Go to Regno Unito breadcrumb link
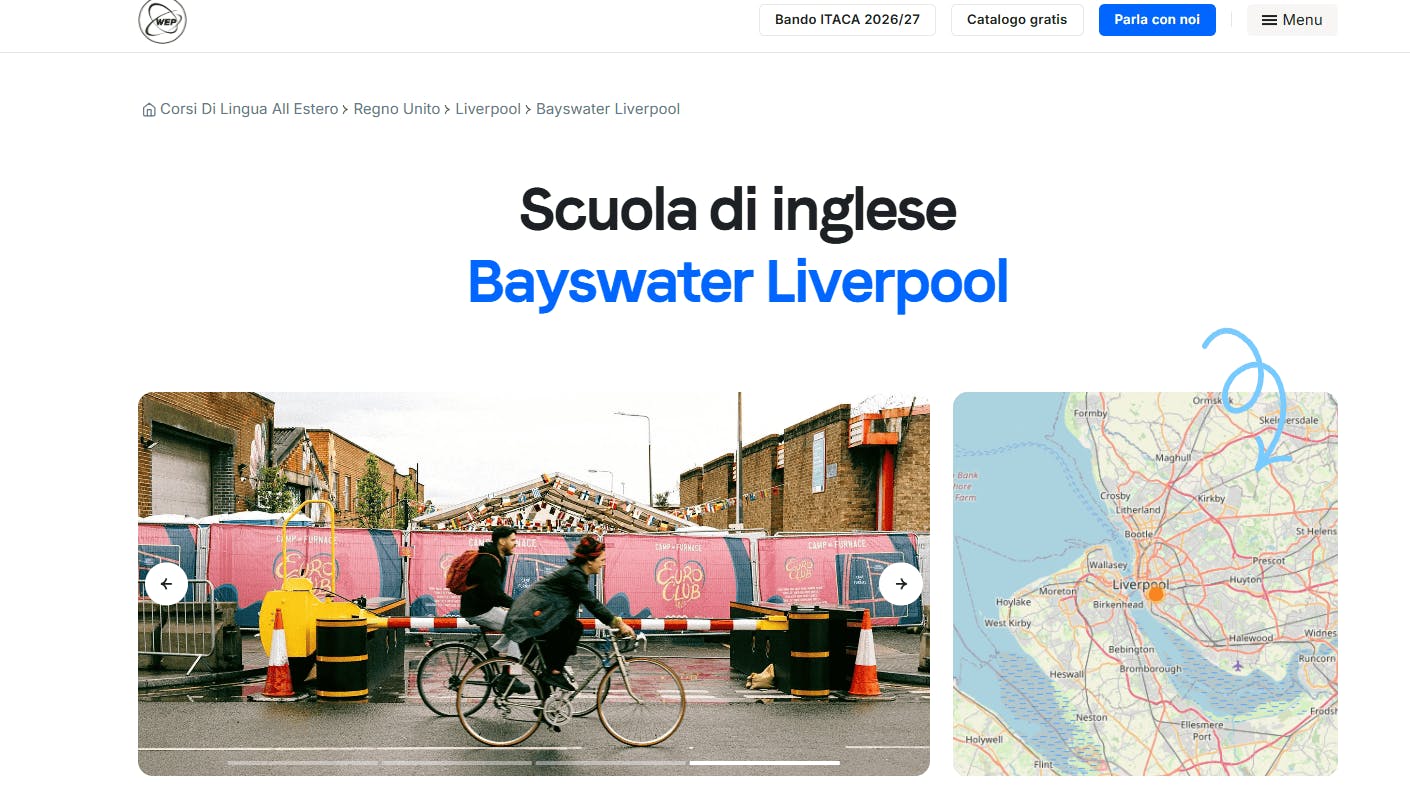This screenshot has width=1410, height=800. pyautogui.click(x=397, y=109)
